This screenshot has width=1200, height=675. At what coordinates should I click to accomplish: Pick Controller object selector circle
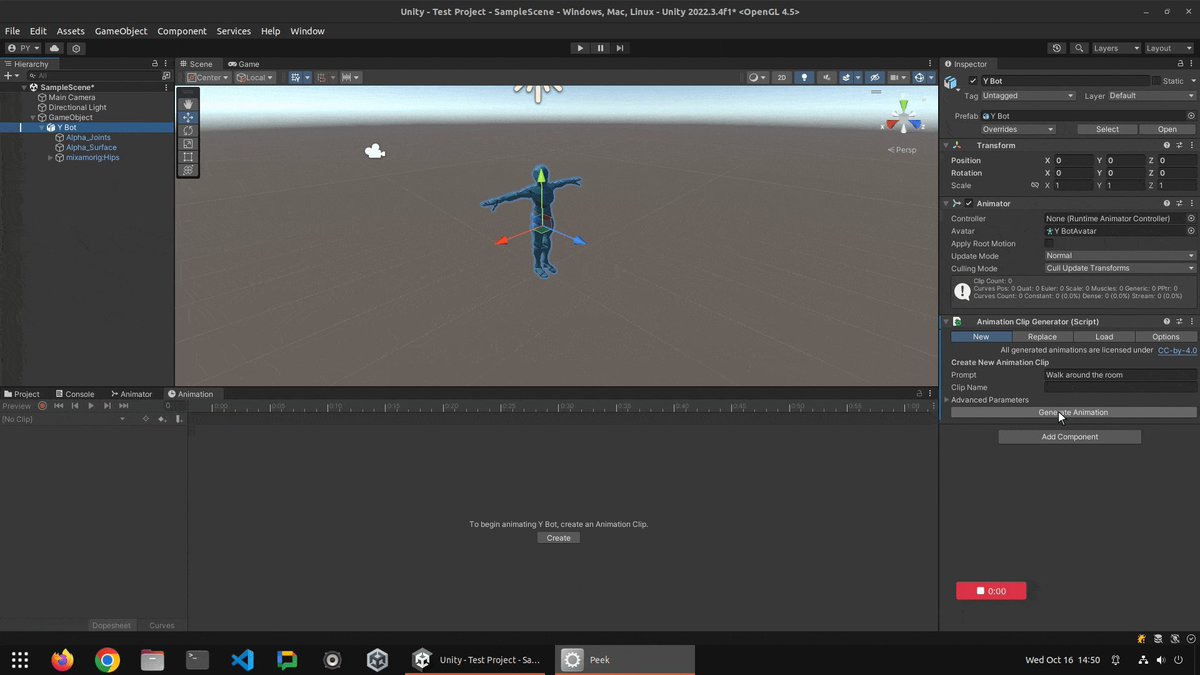click(x=1191, y=218)
